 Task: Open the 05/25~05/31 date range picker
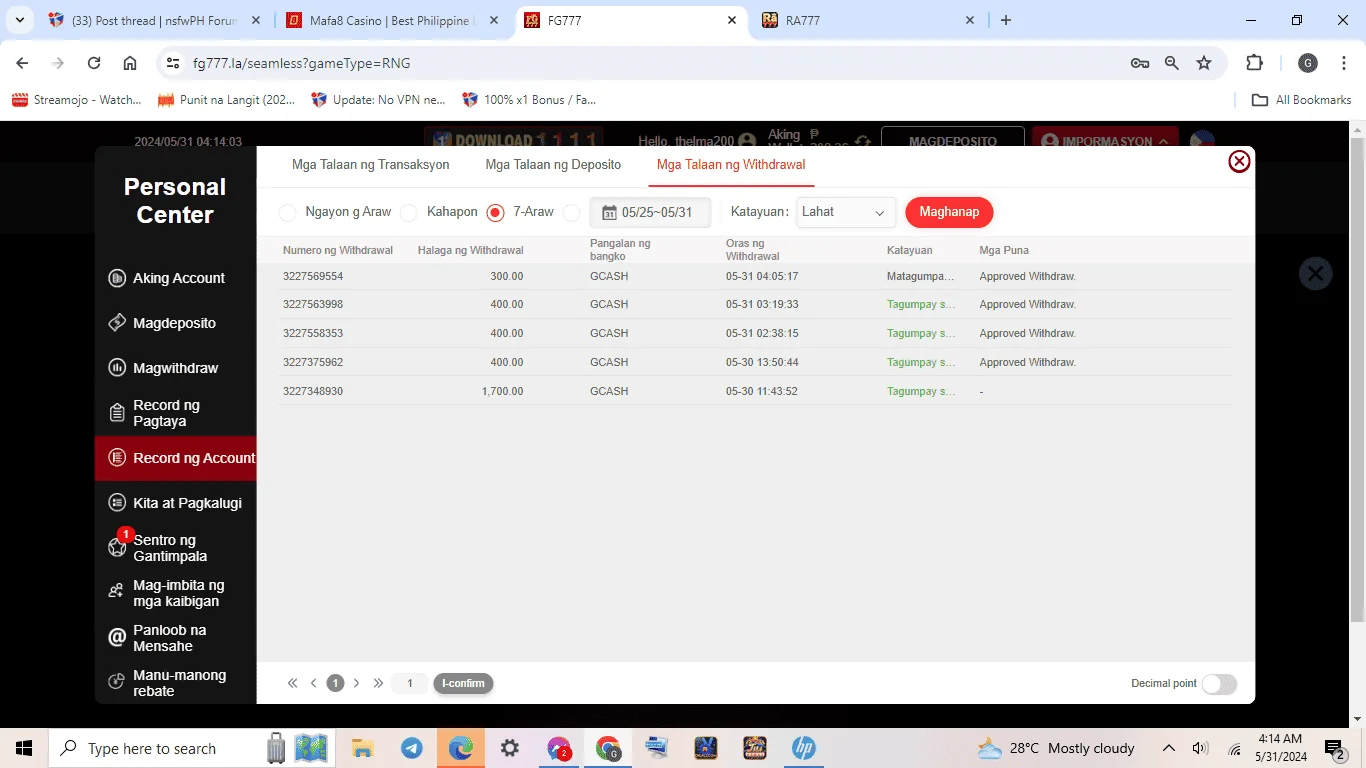pyautogui.click(x=650, y=213)
